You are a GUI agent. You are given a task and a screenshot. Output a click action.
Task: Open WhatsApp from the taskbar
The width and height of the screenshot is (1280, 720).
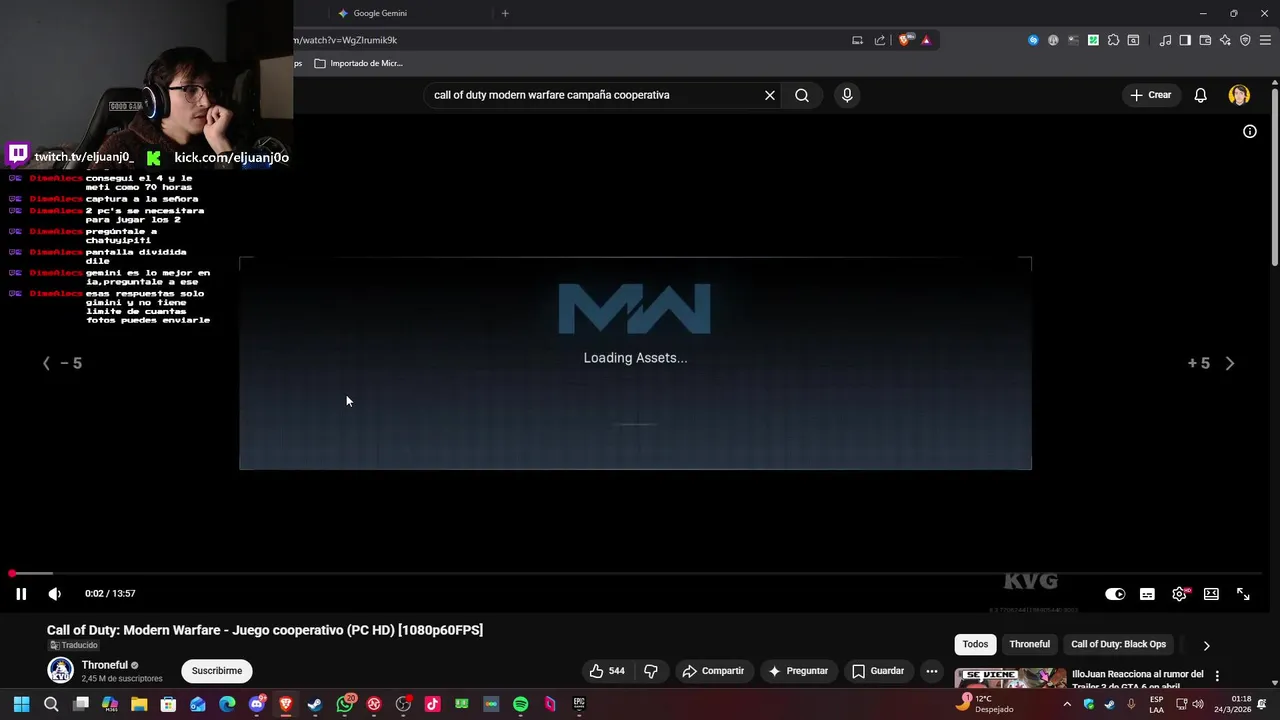coord(345,704)
